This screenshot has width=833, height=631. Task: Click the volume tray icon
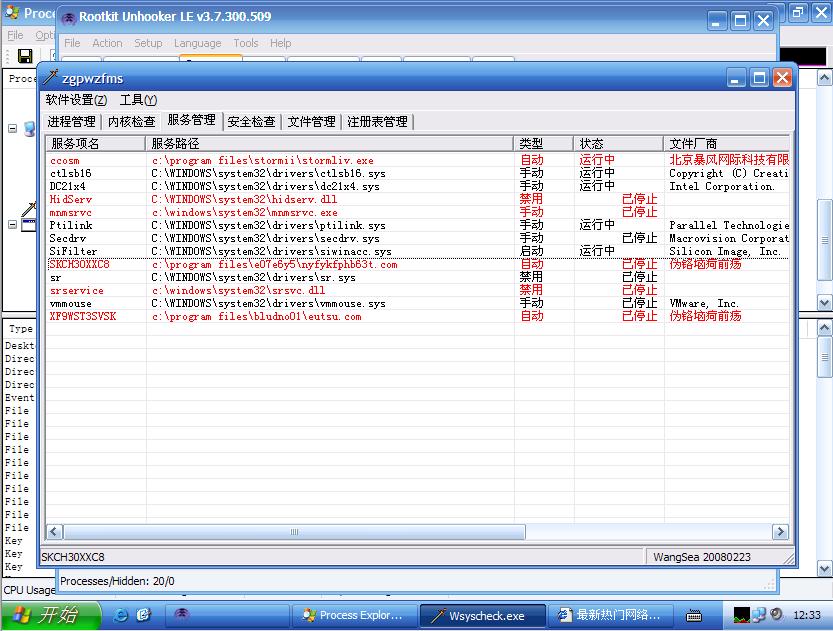pos(776,615)
